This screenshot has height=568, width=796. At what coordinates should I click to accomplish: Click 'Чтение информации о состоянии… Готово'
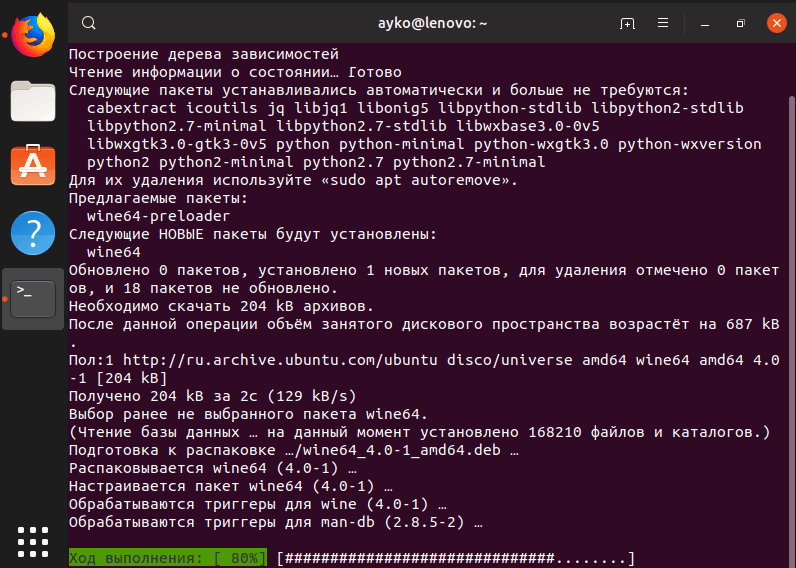coord(235,72)
